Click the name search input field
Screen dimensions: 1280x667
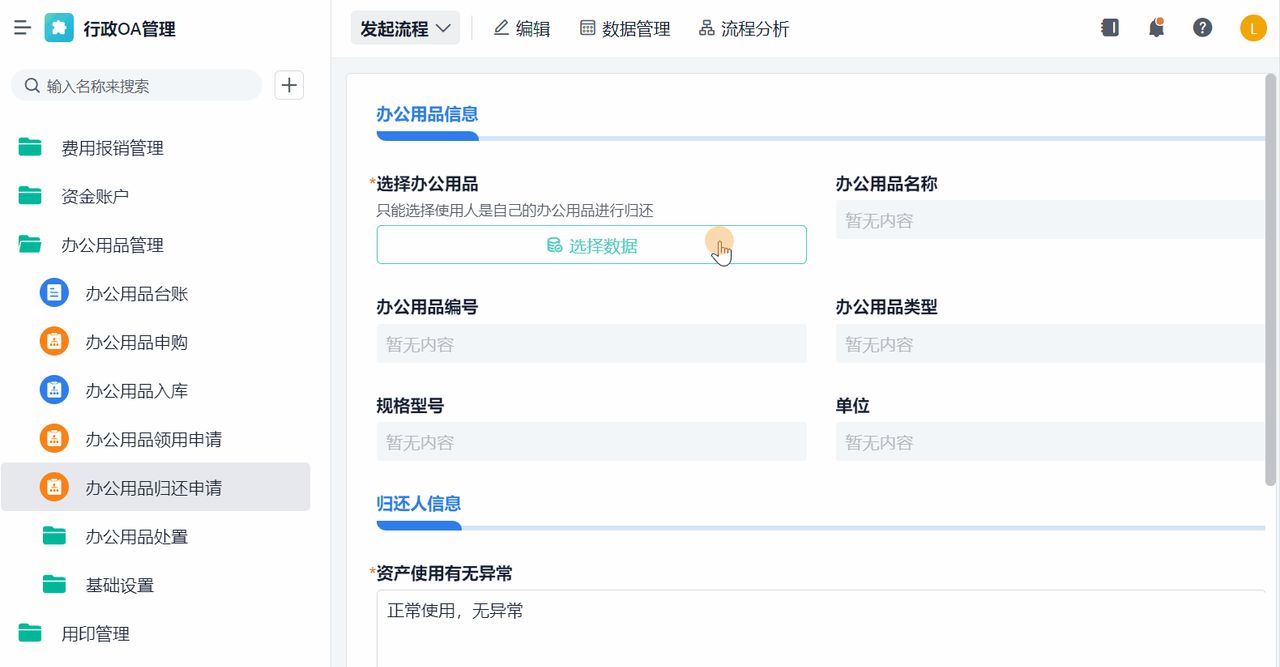pos(137,86)
